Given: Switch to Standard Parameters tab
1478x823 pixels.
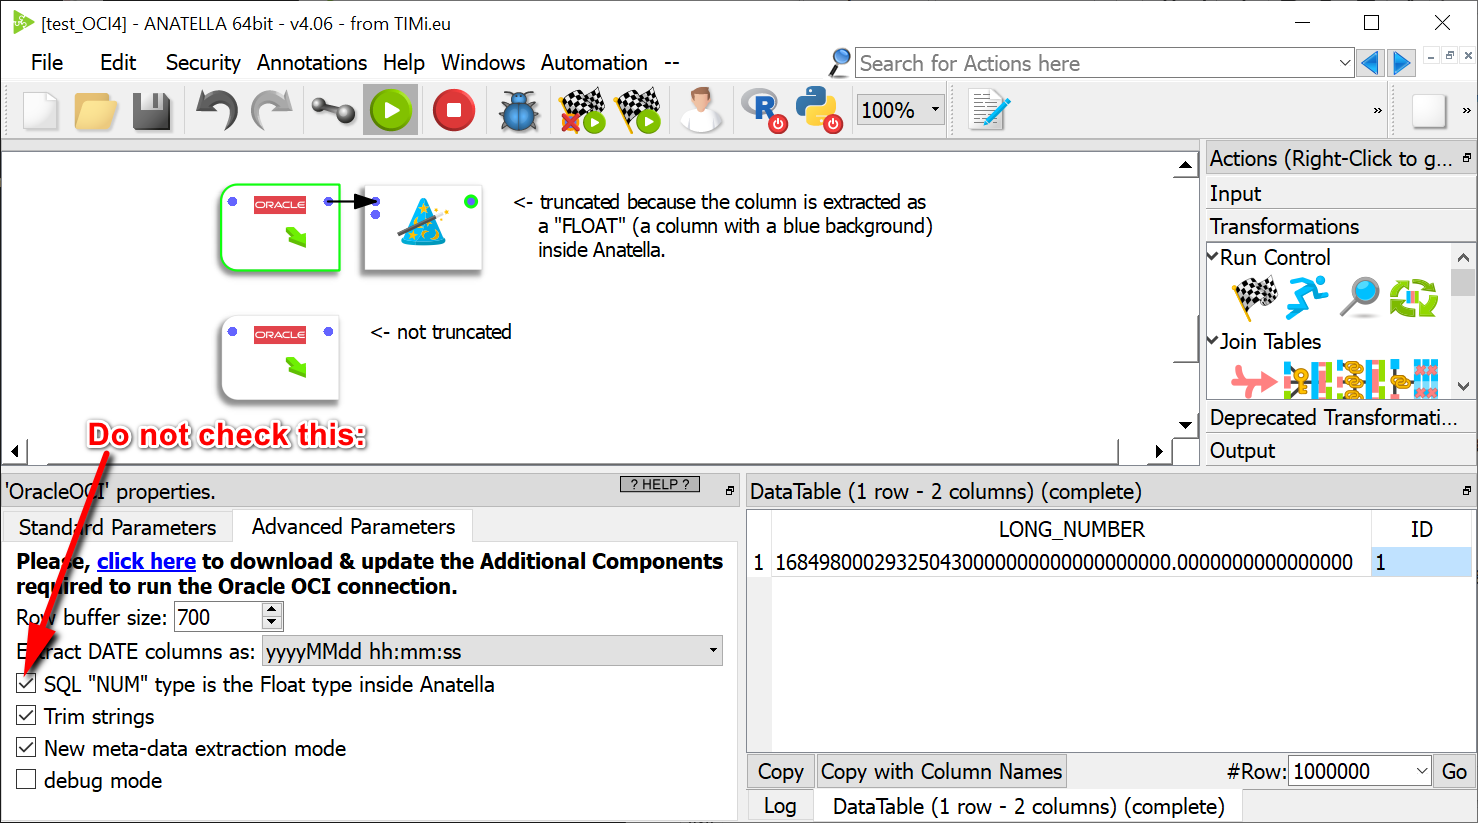Looking at the screenshot, I should [117, 527].
